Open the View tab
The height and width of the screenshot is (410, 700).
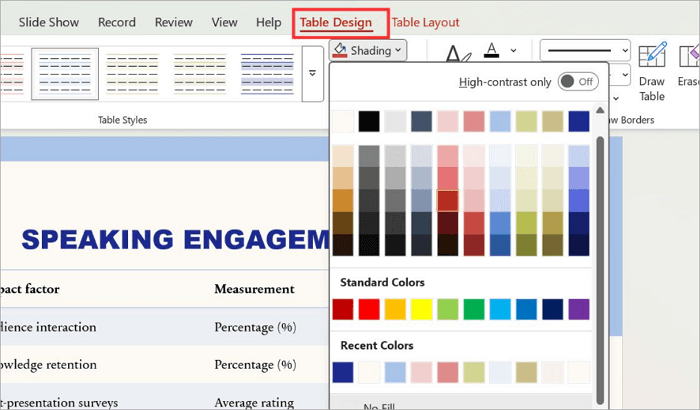pyautogui.click(x=225, y=22)
